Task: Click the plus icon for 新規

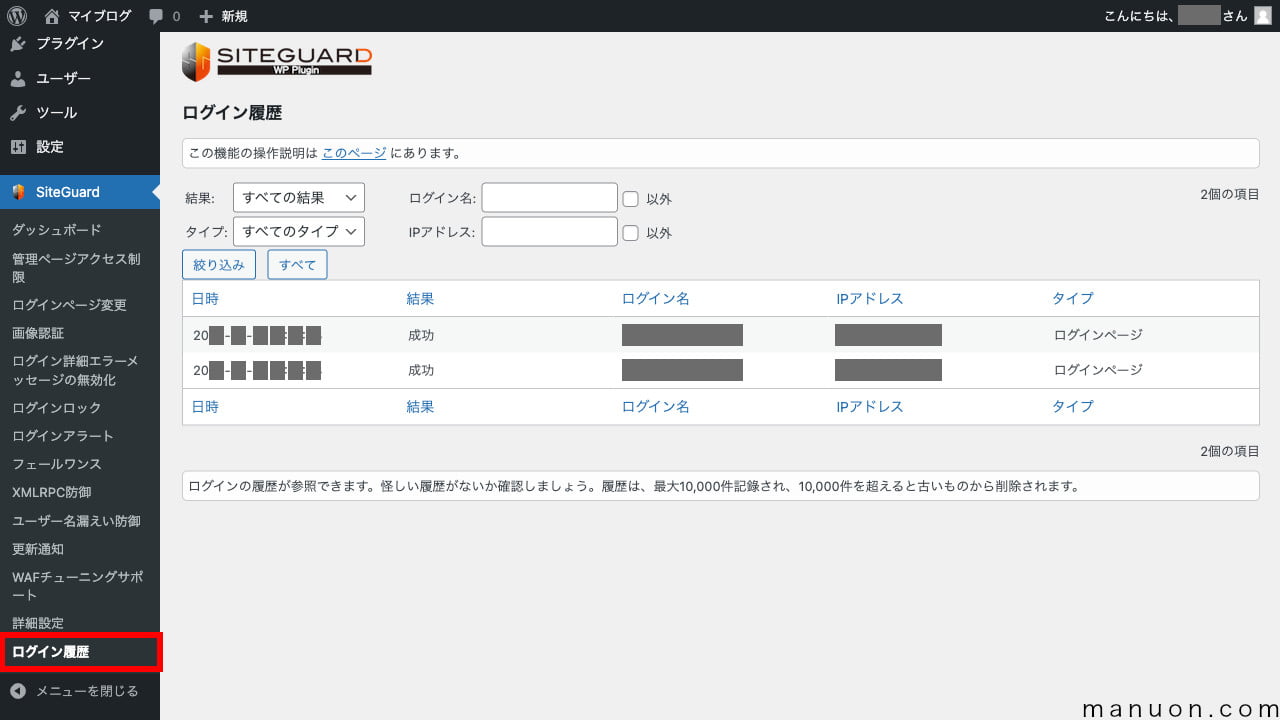Action: click(x=206, y=16)
